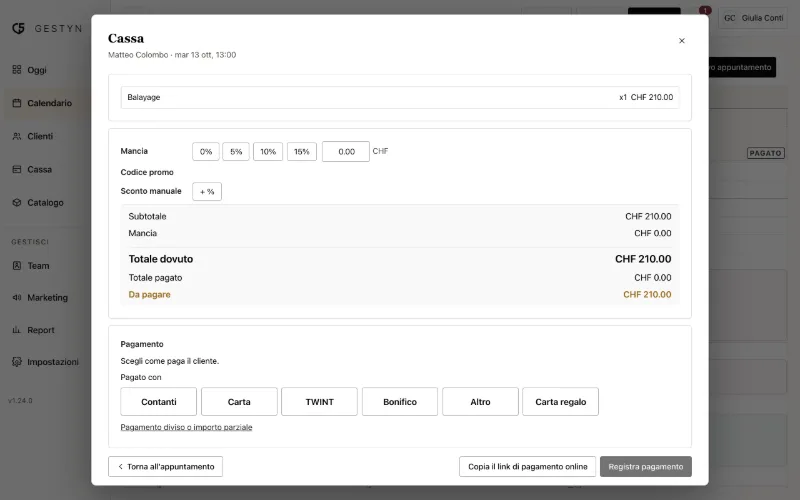Screen dimensions: 800x500
Task: Set tip to 5%
Action: click(236, 152)
